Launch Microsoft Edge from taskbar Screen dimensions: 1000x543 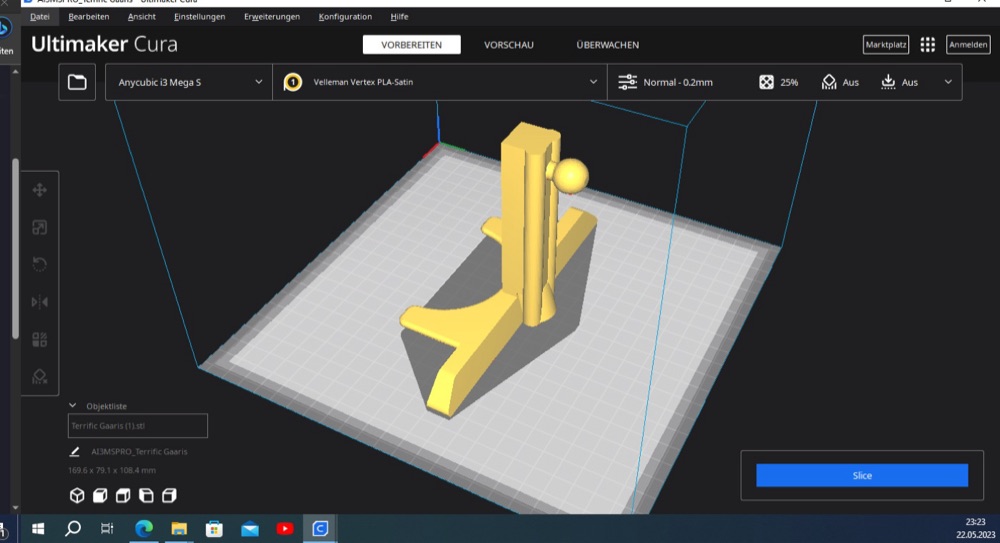pos(144,528)
